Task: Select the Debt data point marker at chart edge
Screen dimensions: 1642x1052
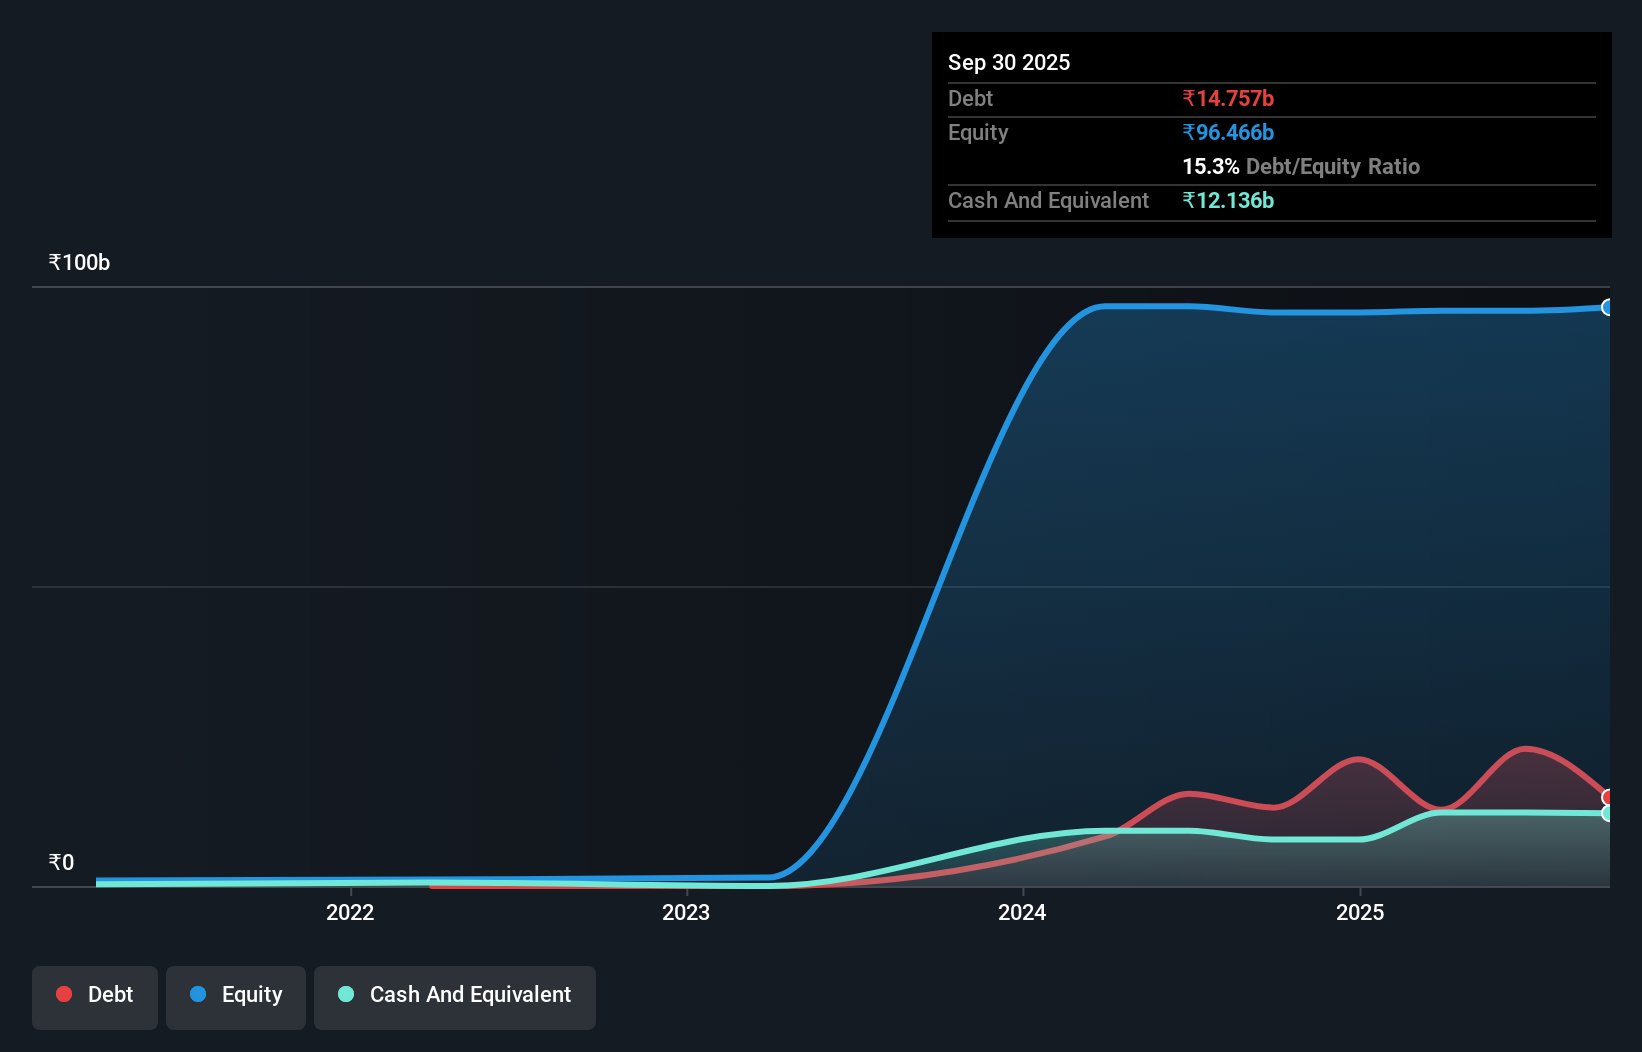Action: (x=1607, y=797)
